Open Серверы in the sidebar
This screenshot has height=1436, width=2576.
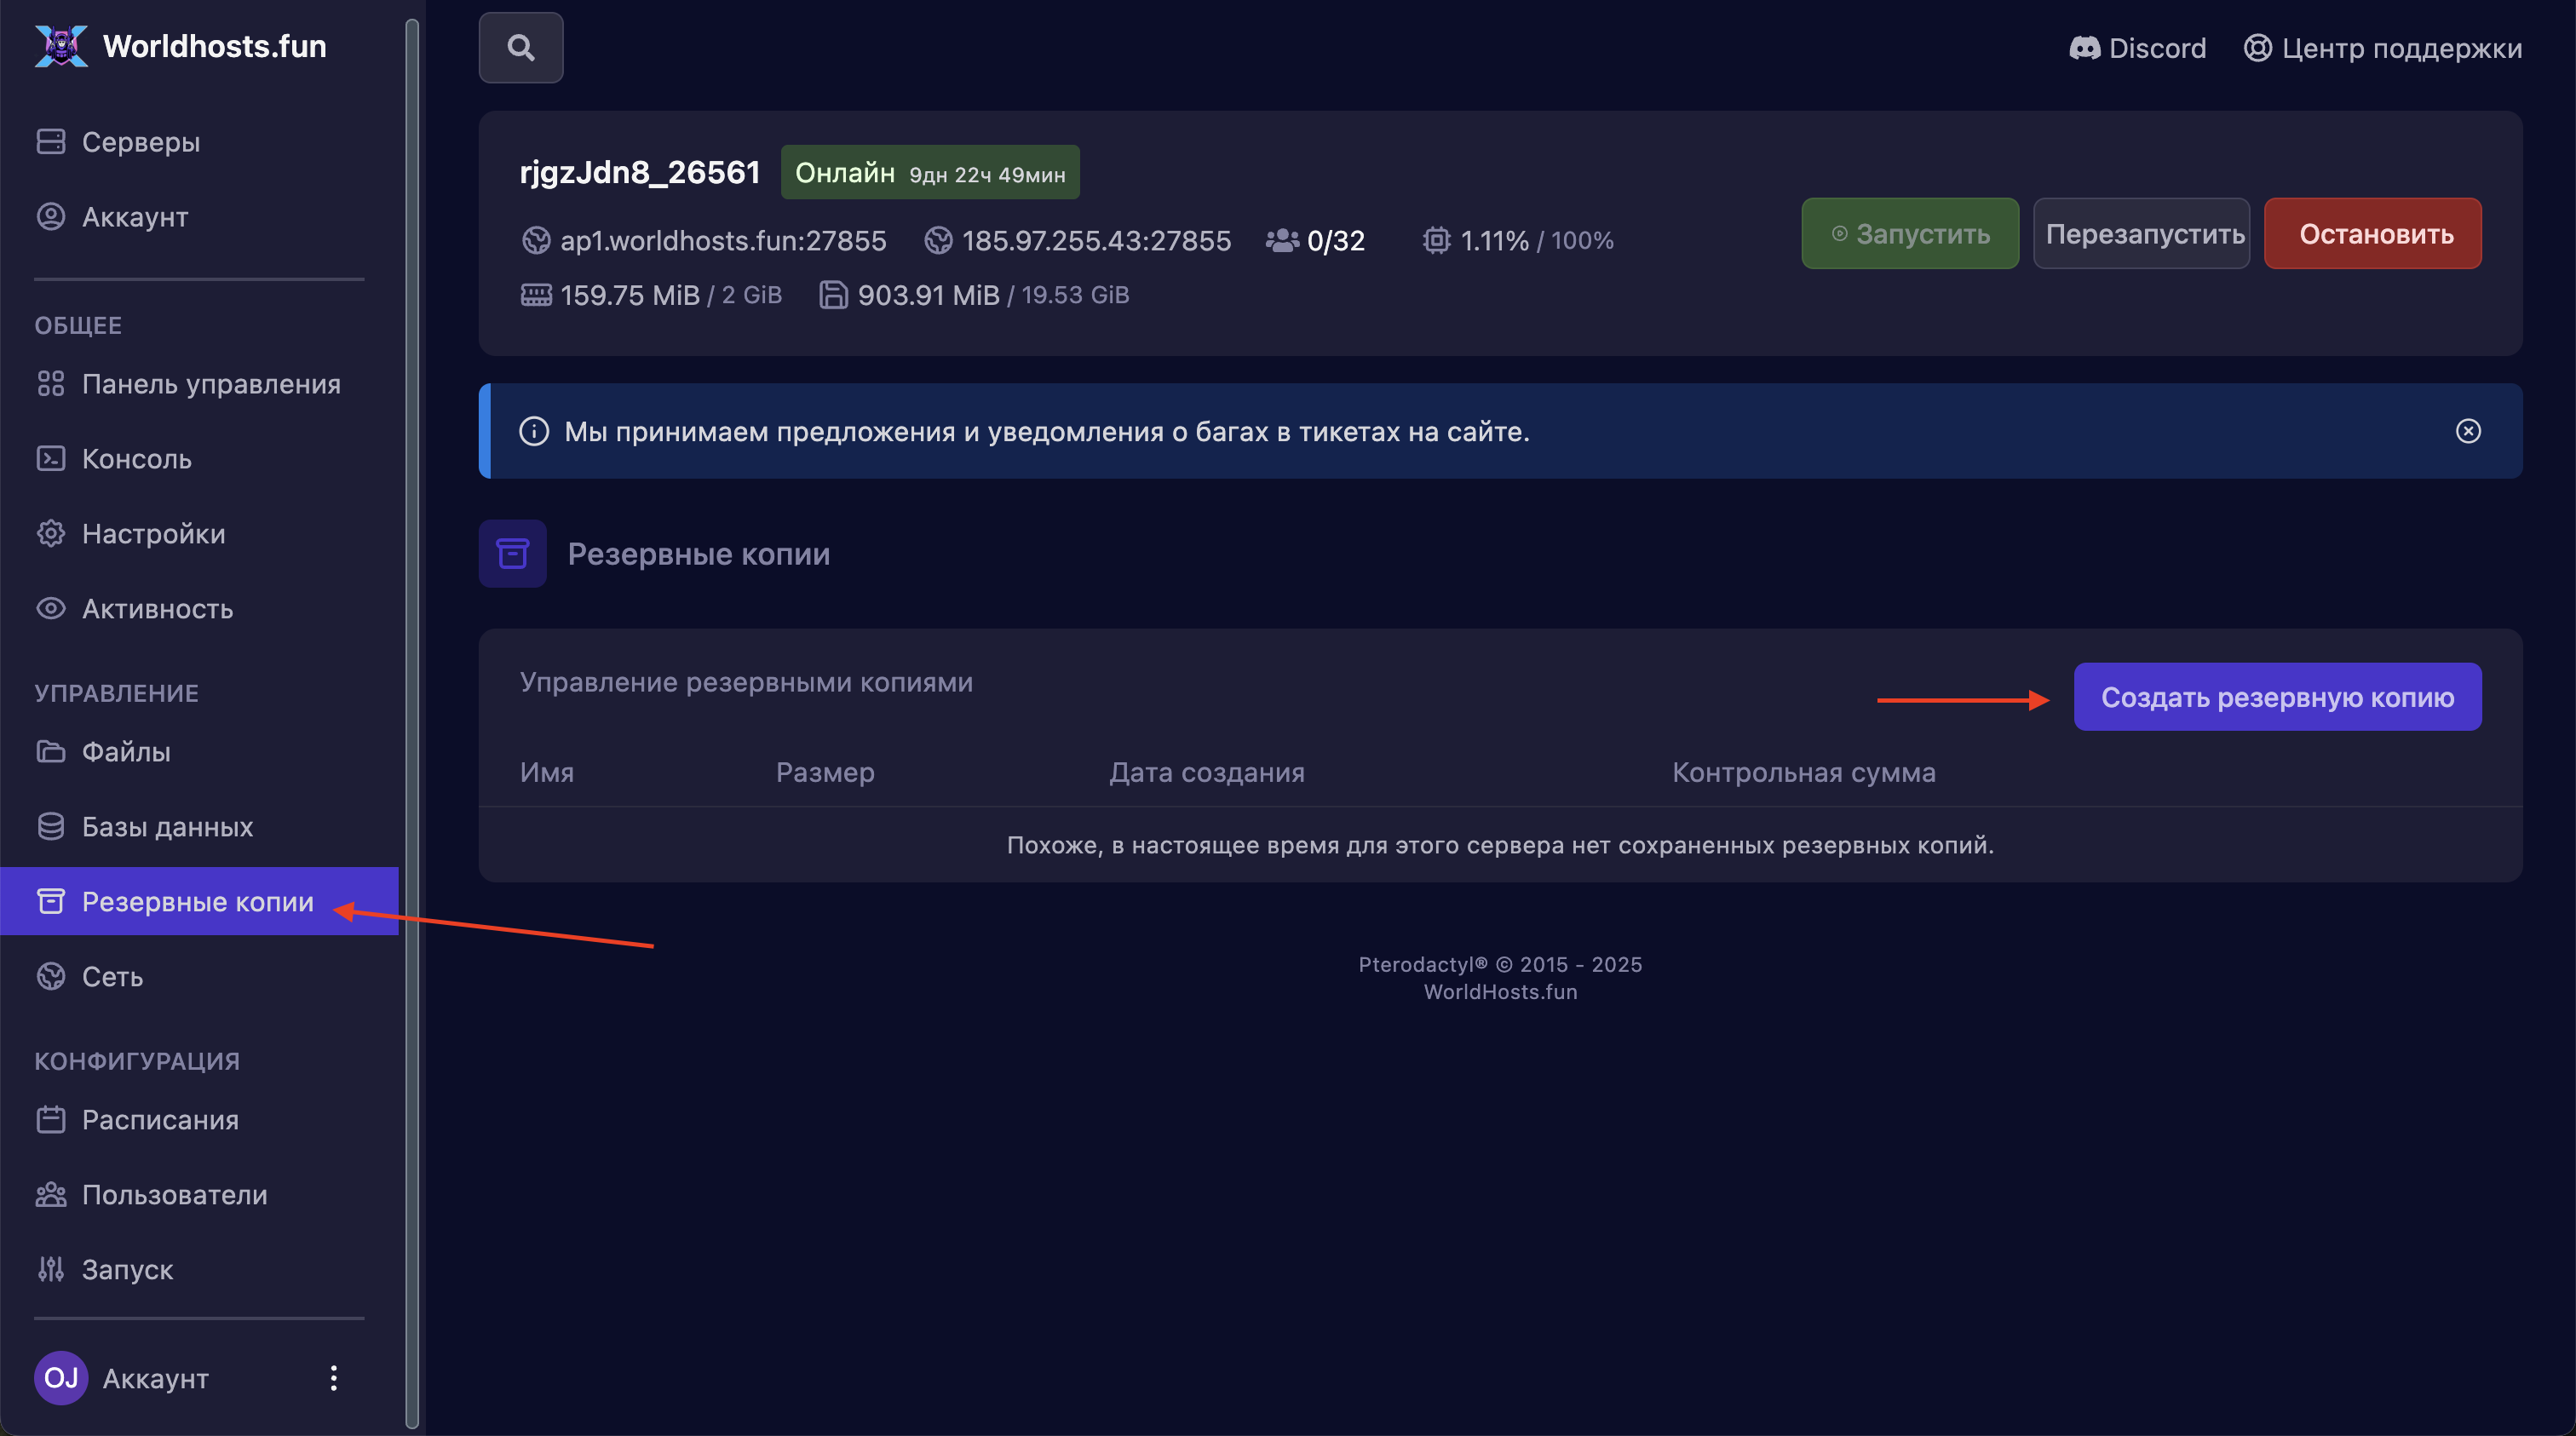(x=140, y=142)
